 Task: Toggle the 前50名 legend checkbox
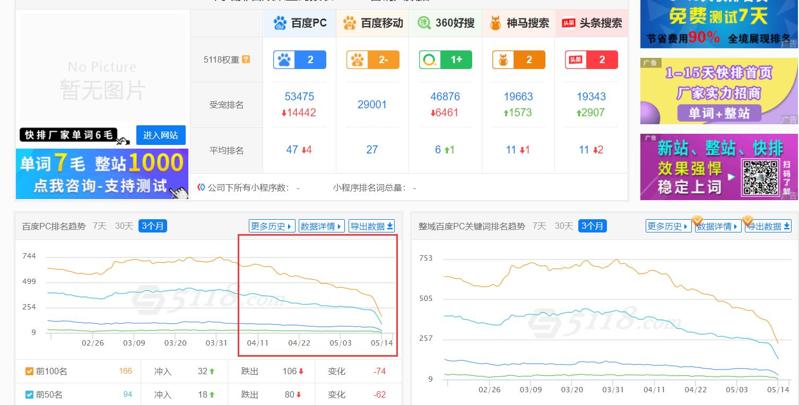point(27,394)
